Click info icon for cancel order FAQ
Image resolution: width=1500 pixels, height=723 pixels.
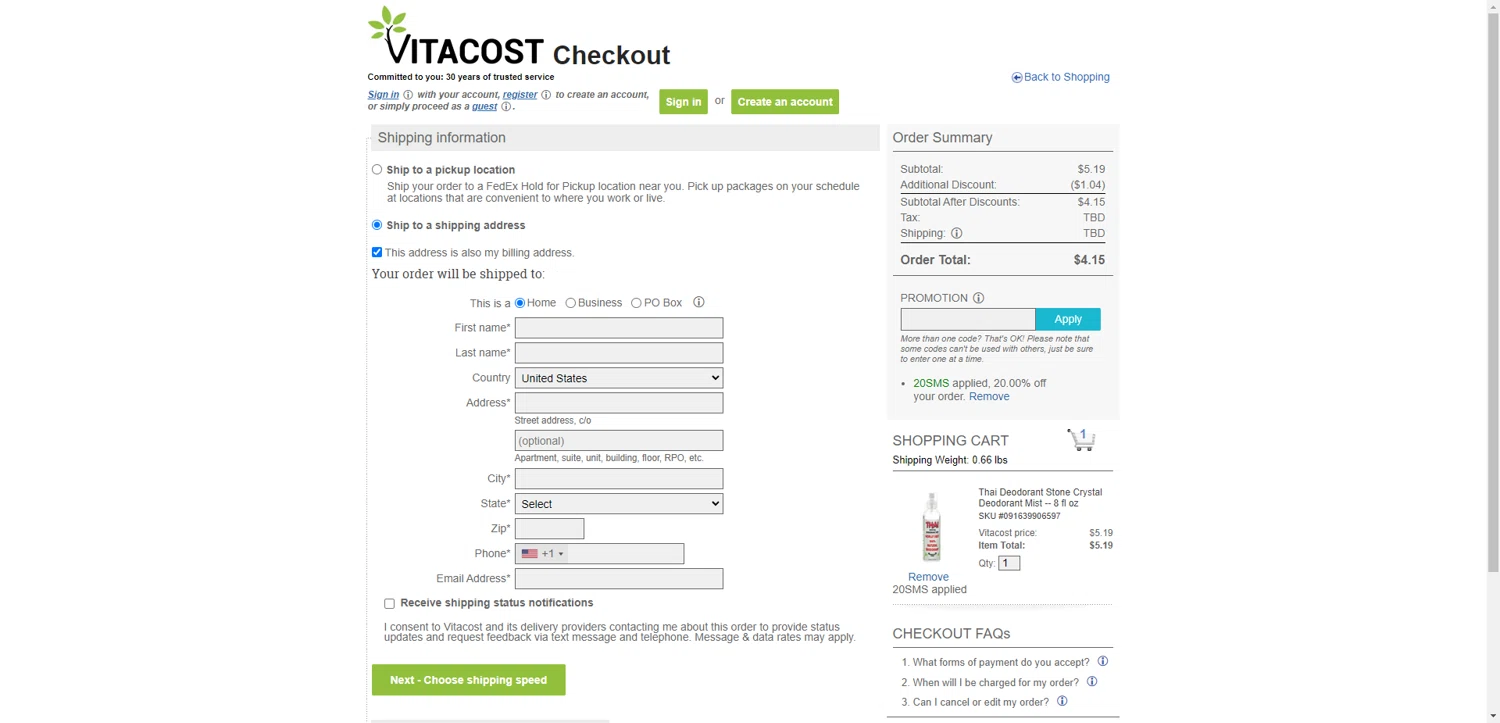tap(1062, 702)
